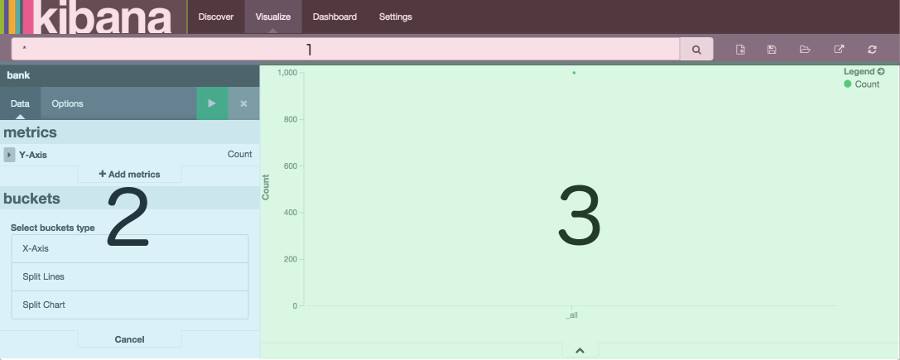Save the visualization with the floppy disk icon

click(771, 49)
